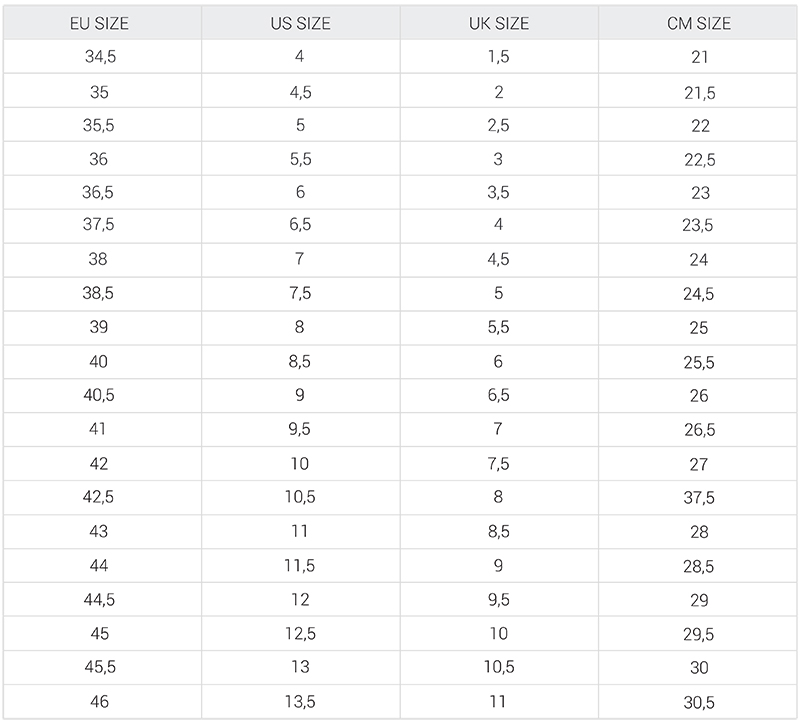The image size is (800, 724).
Task: Click US size 13,5 cell
Action: coord(301,702)
